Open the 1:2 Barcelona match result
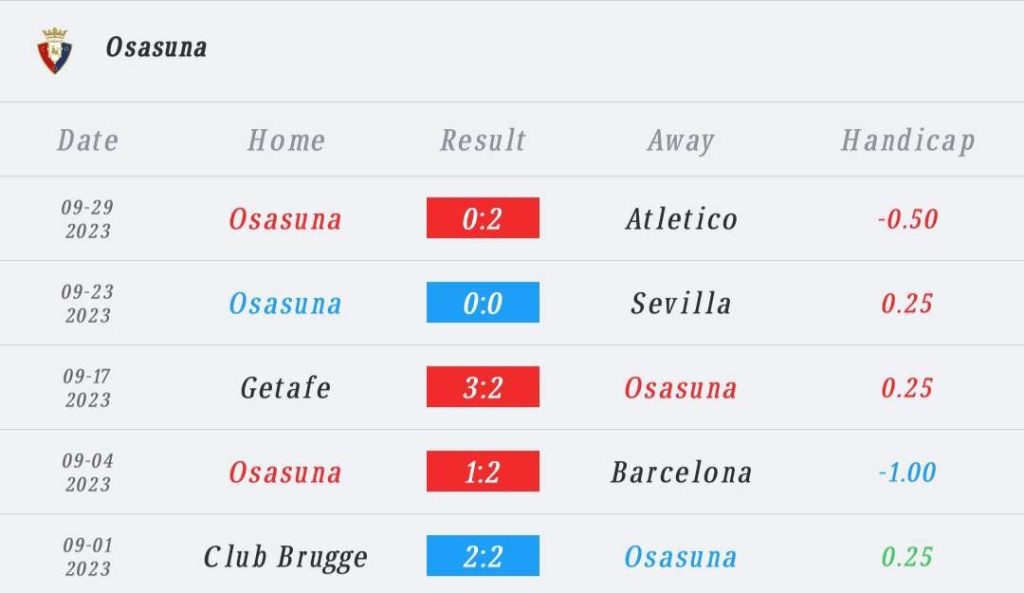 [483, 471]
